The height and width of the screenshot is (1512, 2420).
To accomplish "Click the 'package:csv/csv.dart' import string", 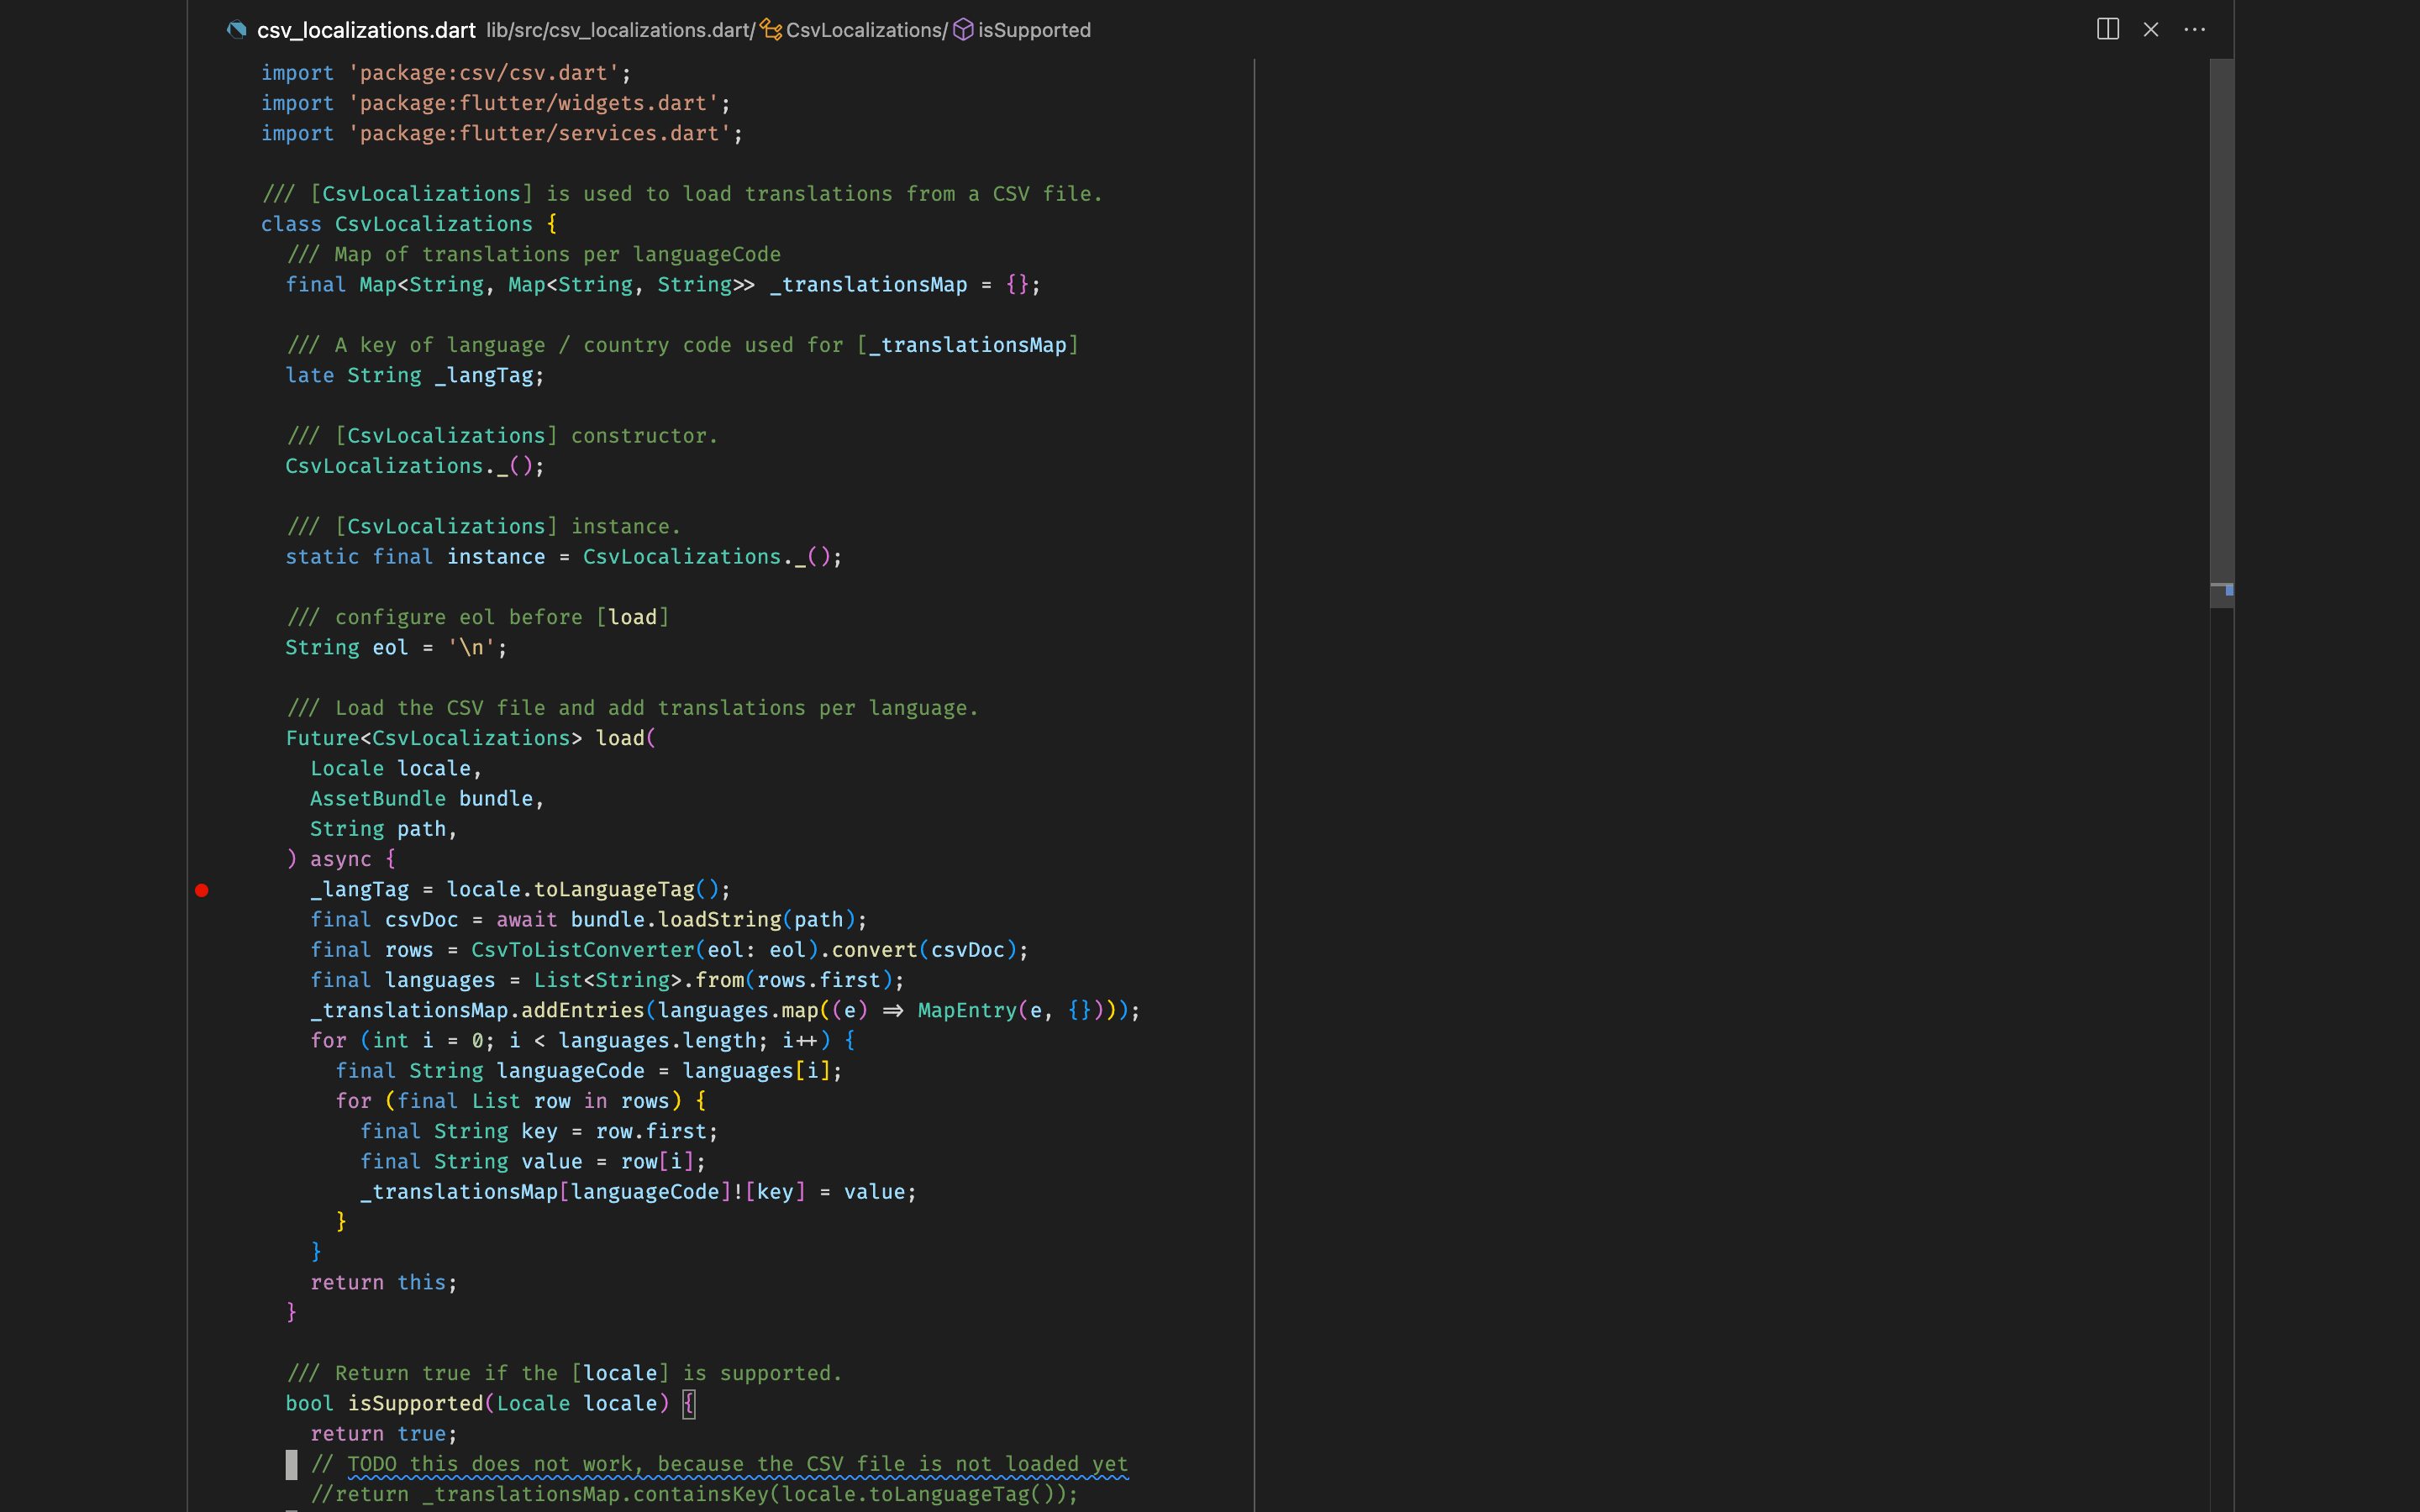I will (484, 73).
